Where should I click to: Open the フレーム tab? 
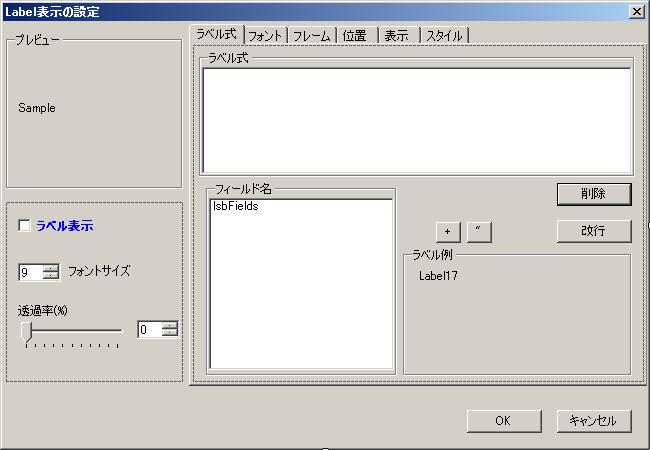pyautogui.click(x=311, y=35)
